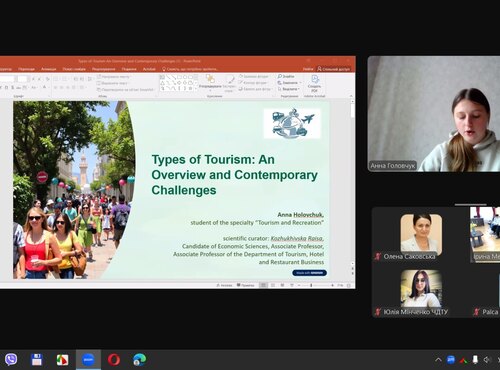Switch to Reading view
This screenshot has height=370, width=500.
[x=282, y=285]
